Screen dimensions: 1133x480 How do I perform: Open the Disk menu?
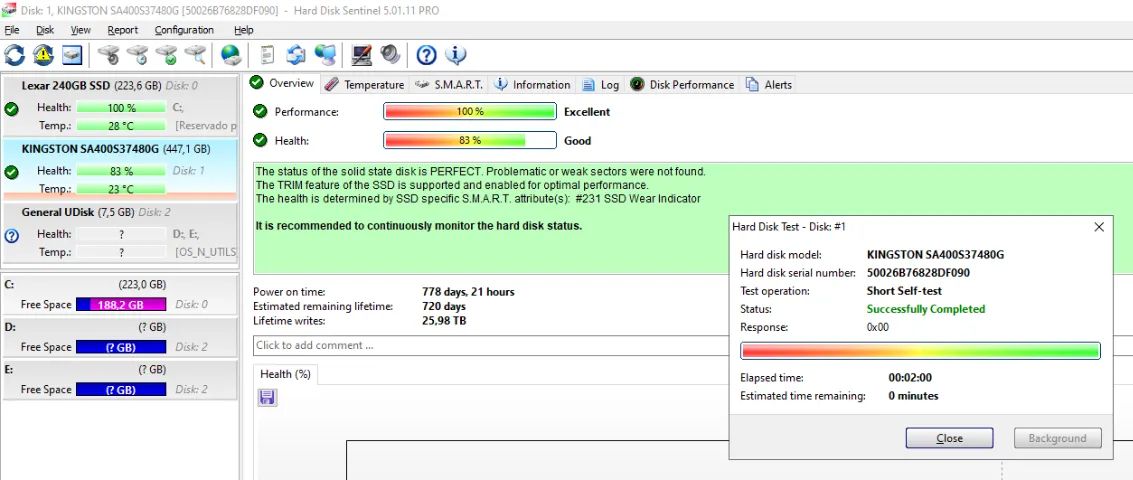pos(45,30)
